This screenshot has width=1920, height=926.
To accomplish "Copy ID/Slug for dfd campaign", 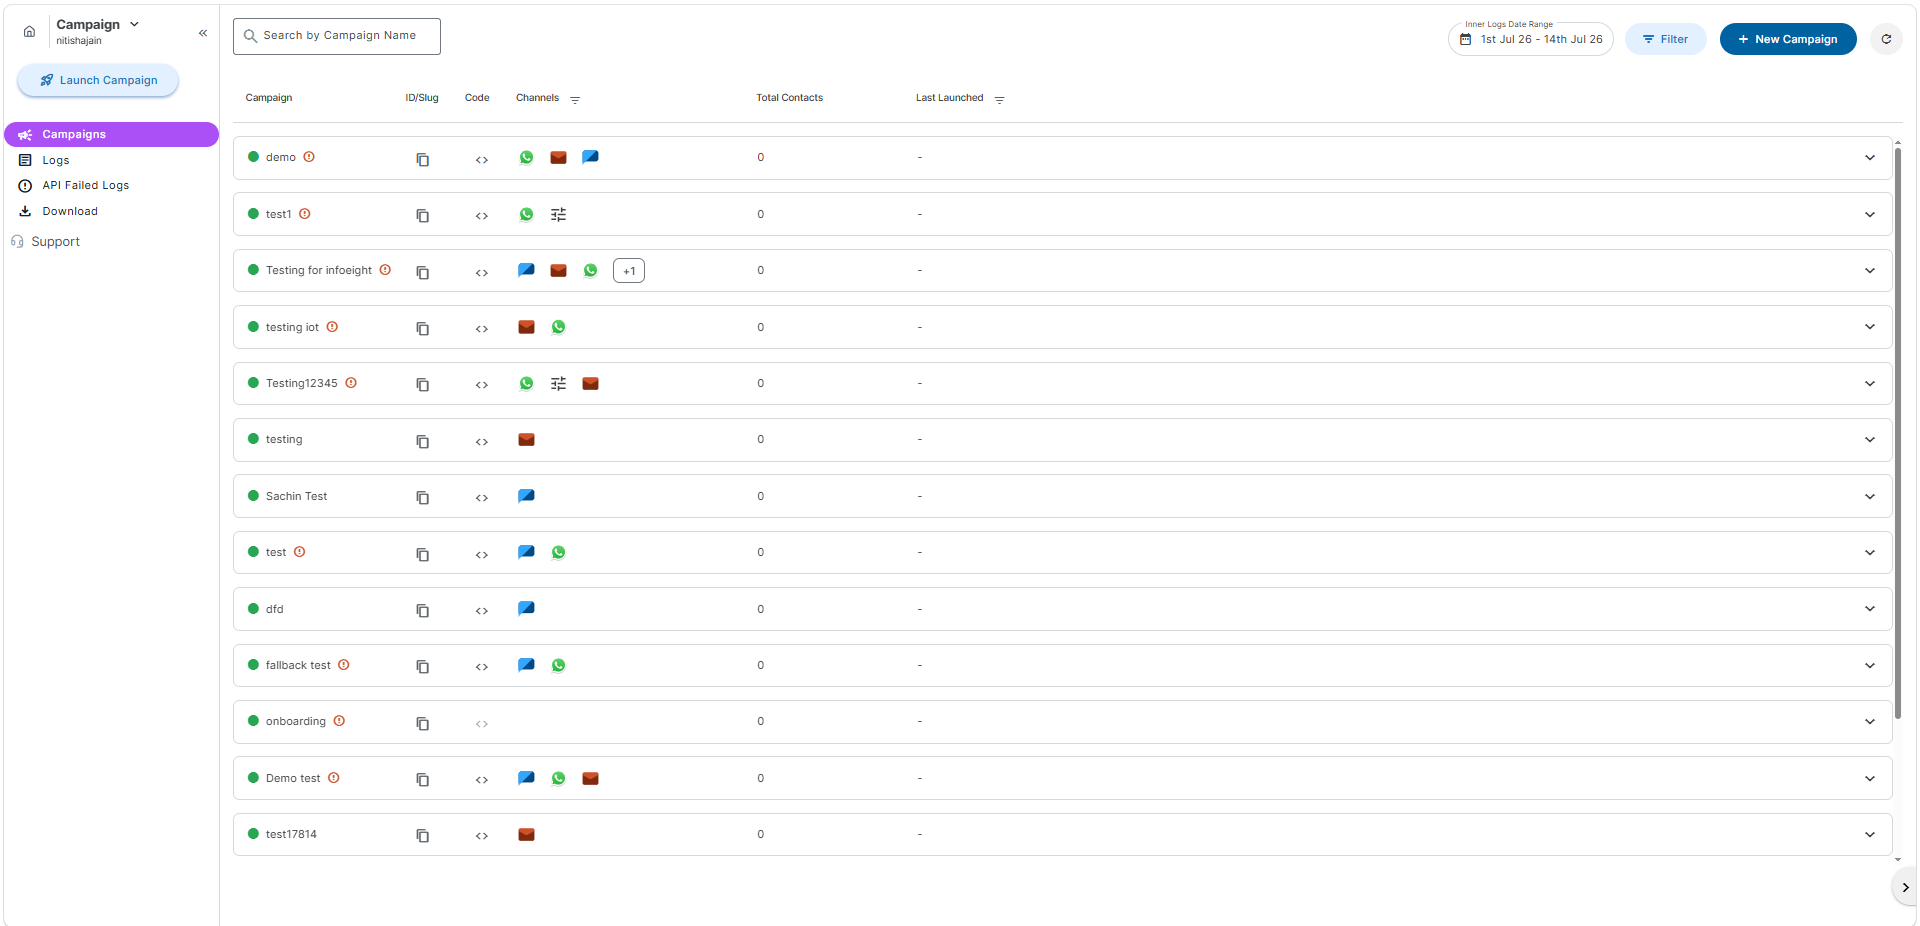I will point(423,610).
